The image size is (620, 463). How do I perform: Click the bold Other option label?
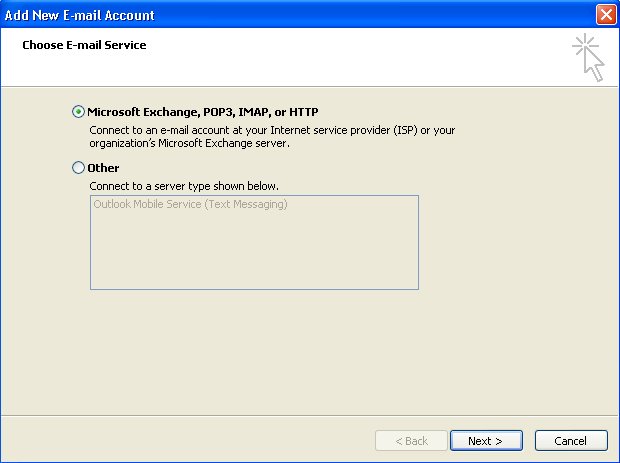click(103, 168)
